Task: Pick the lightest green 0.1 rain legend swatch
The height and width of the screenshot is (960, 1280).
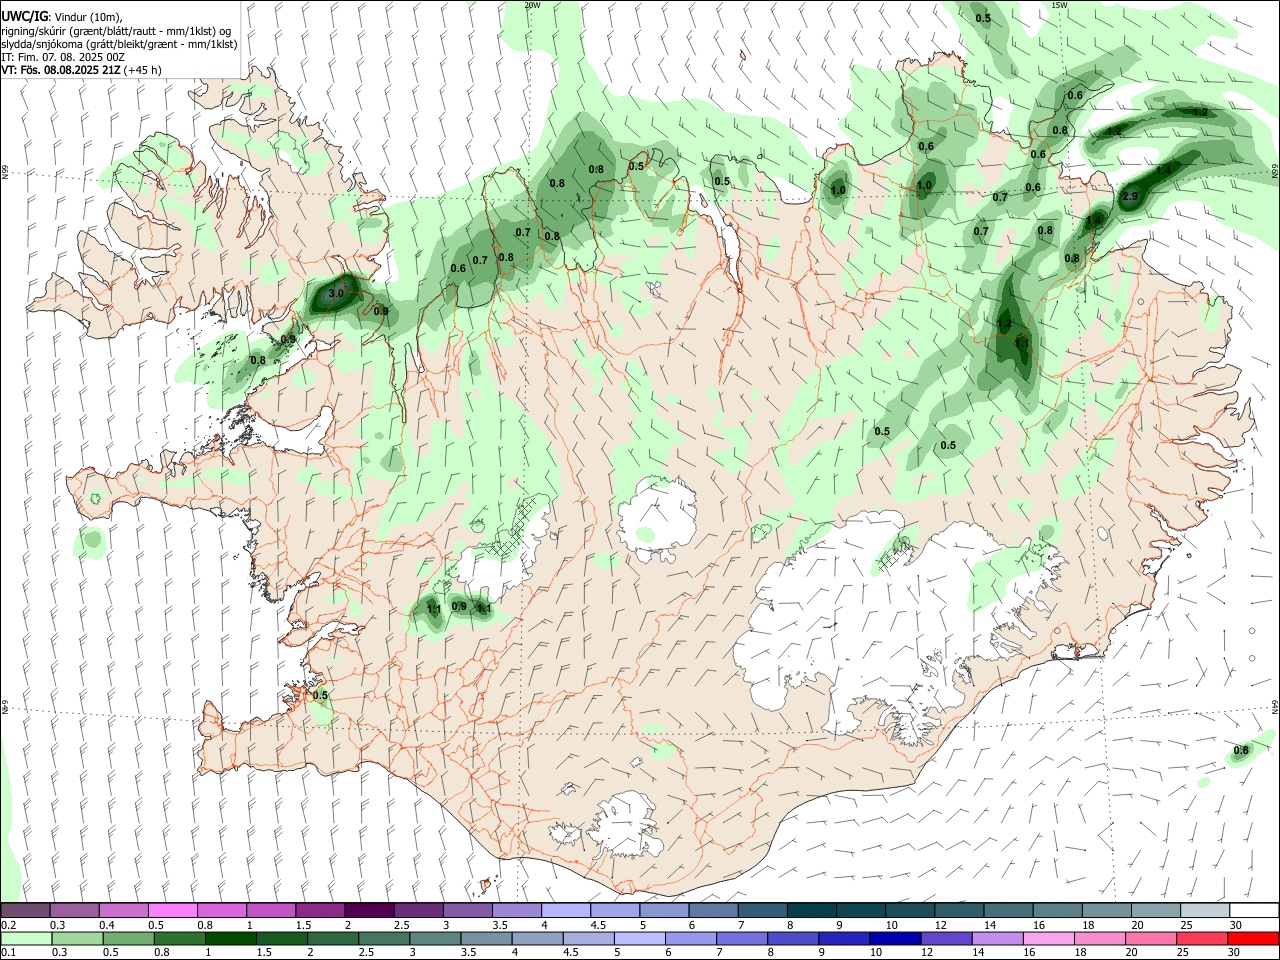Action: (26, 938)
